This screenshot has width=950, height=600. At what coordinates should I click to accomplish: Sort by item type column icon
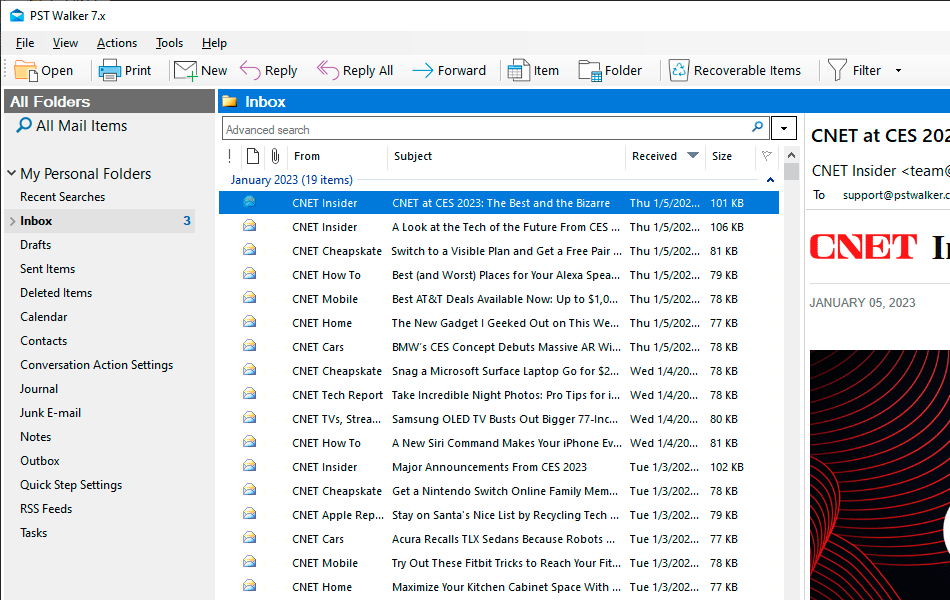(x=253, y=156)
